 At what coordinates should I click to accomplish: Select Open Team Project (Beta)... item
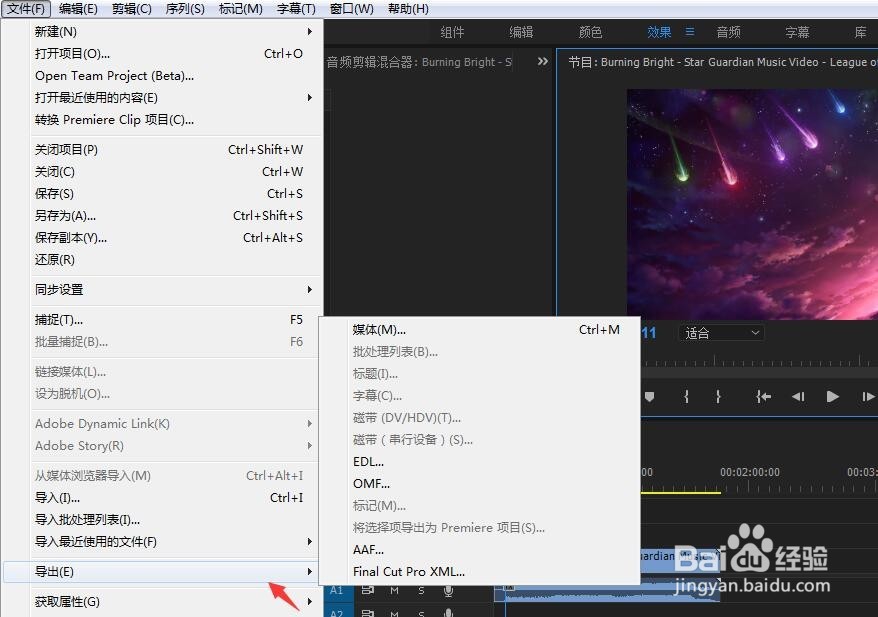(162, 76)
